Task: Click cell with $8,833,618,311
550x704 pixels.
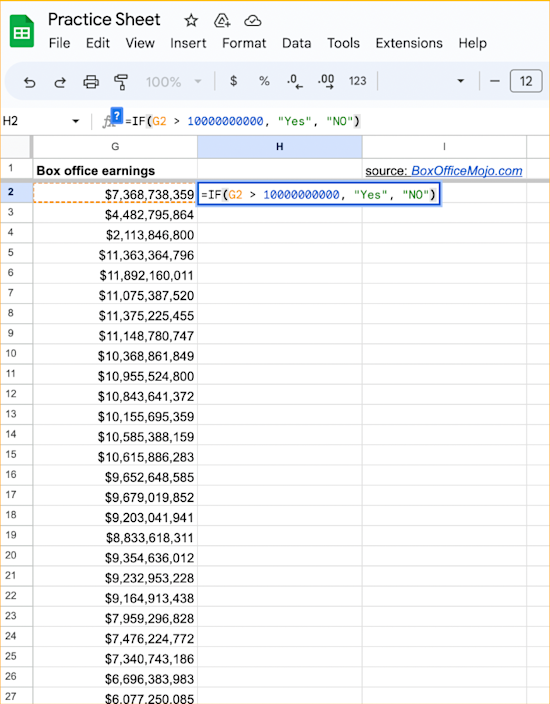Action: coord(115,537)
